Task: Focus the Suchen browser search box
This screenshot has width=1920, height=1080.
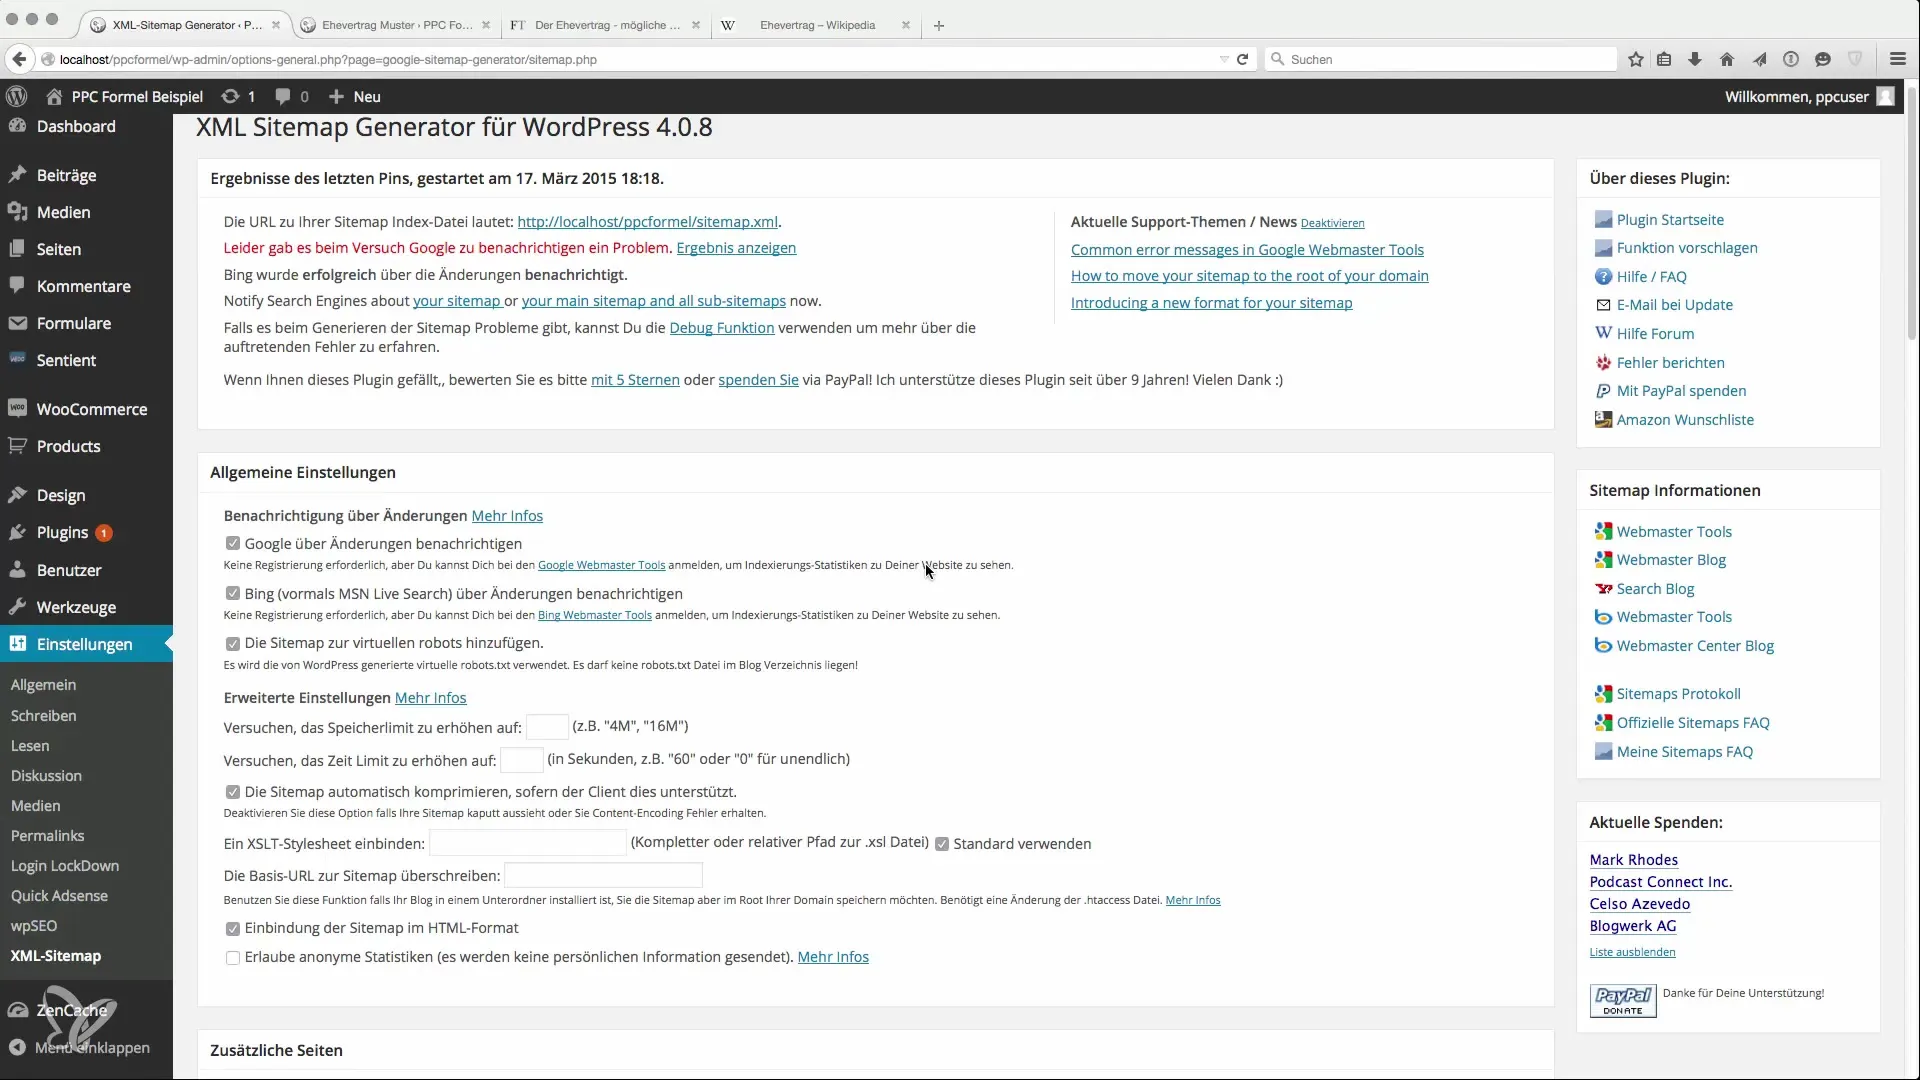Action: (1441, 59)
